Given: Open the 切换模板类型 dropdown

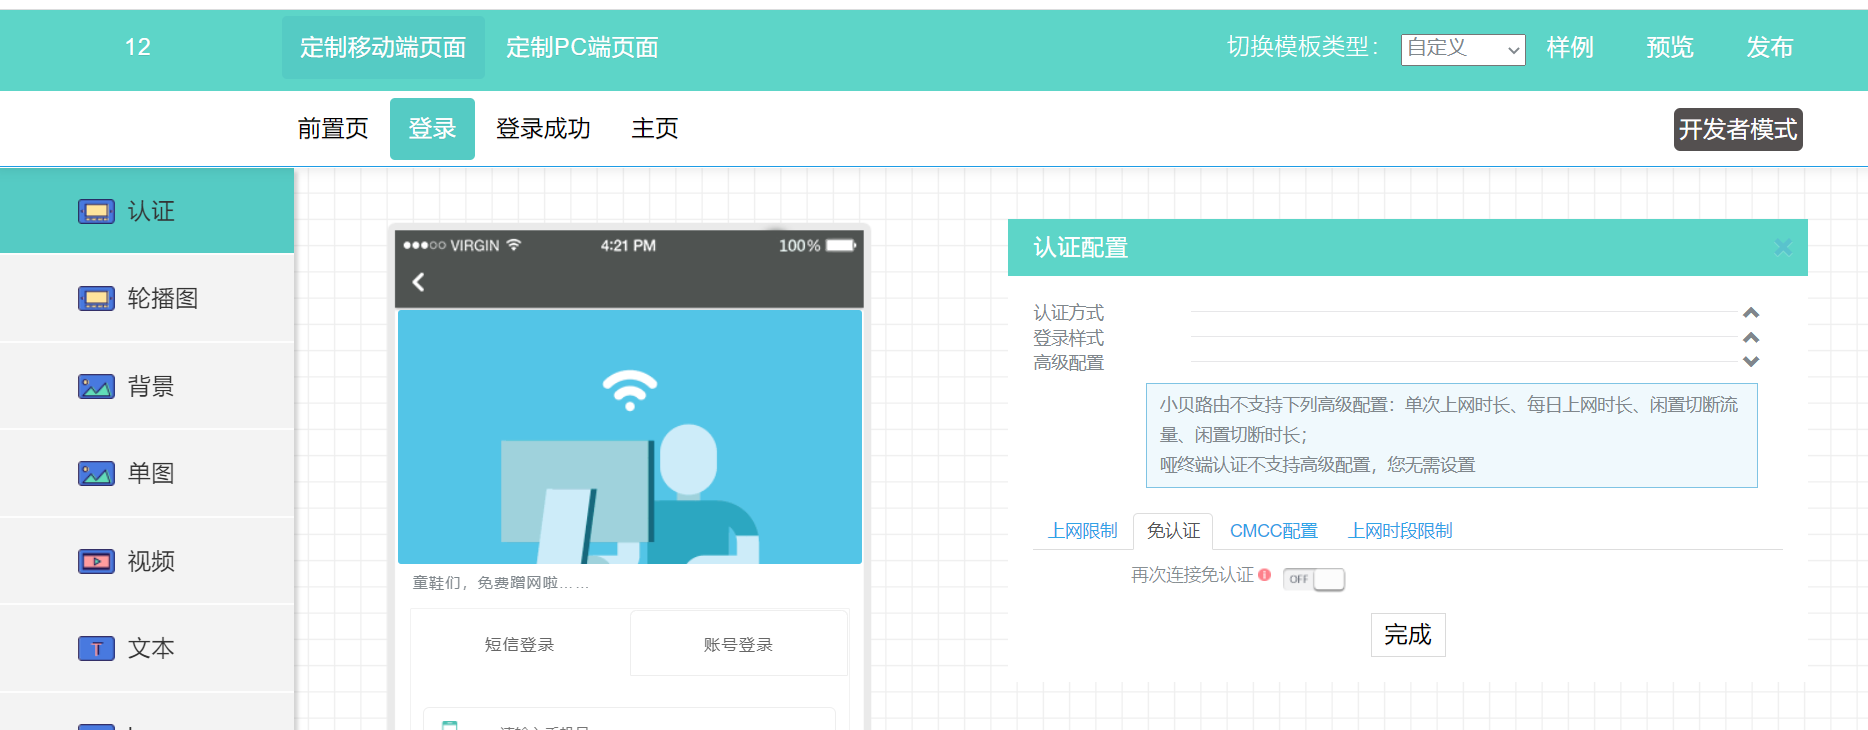Looking at the screenshot, I should pos(1463,48).
